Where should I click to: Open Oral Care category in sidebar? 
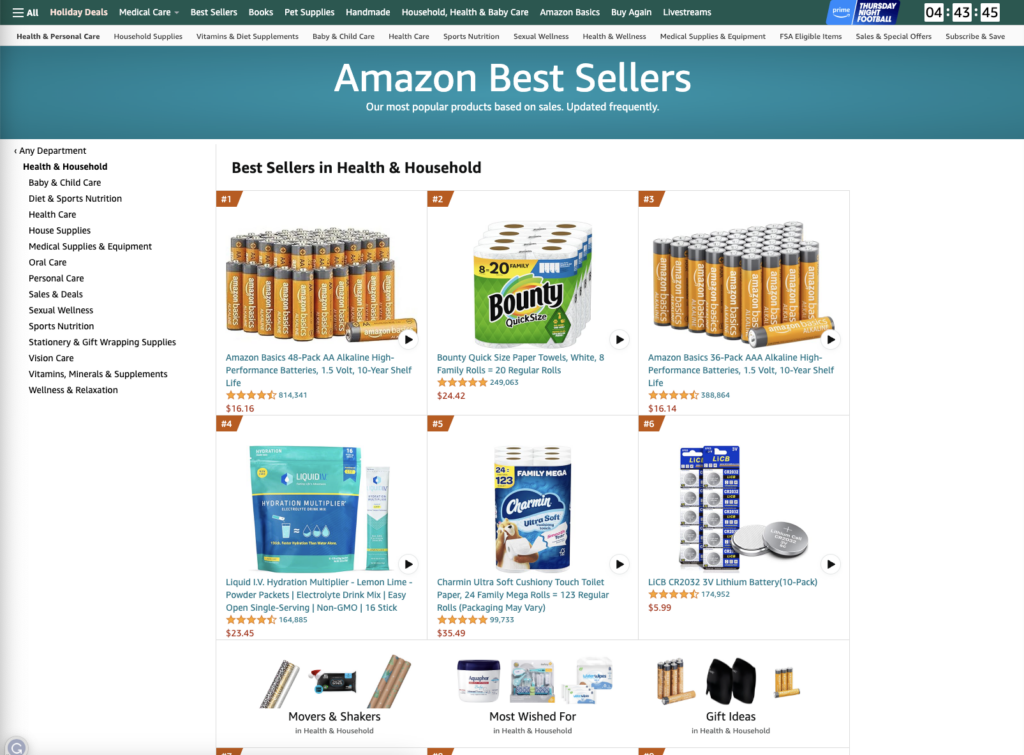[x=47, y=263]
